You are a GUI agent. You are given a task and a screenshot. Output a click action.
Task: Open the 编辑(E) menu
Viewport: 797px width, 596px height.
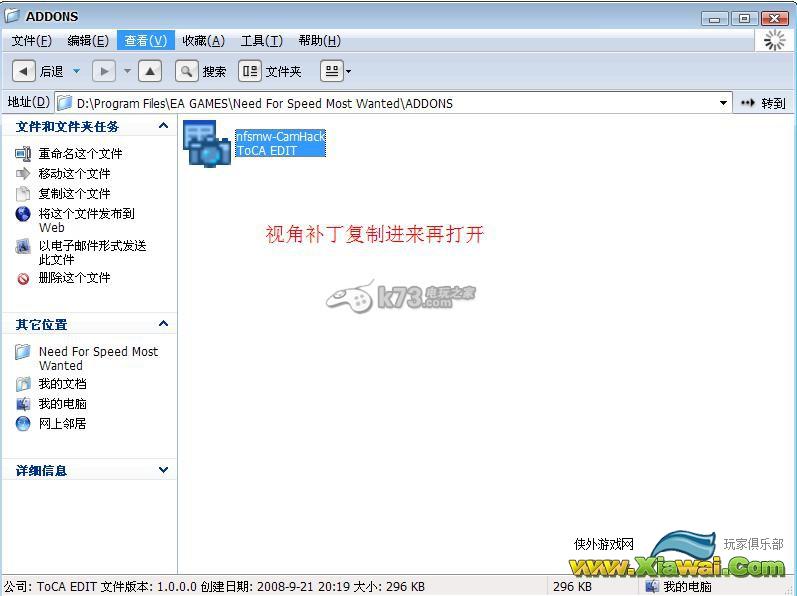[88, 41]
